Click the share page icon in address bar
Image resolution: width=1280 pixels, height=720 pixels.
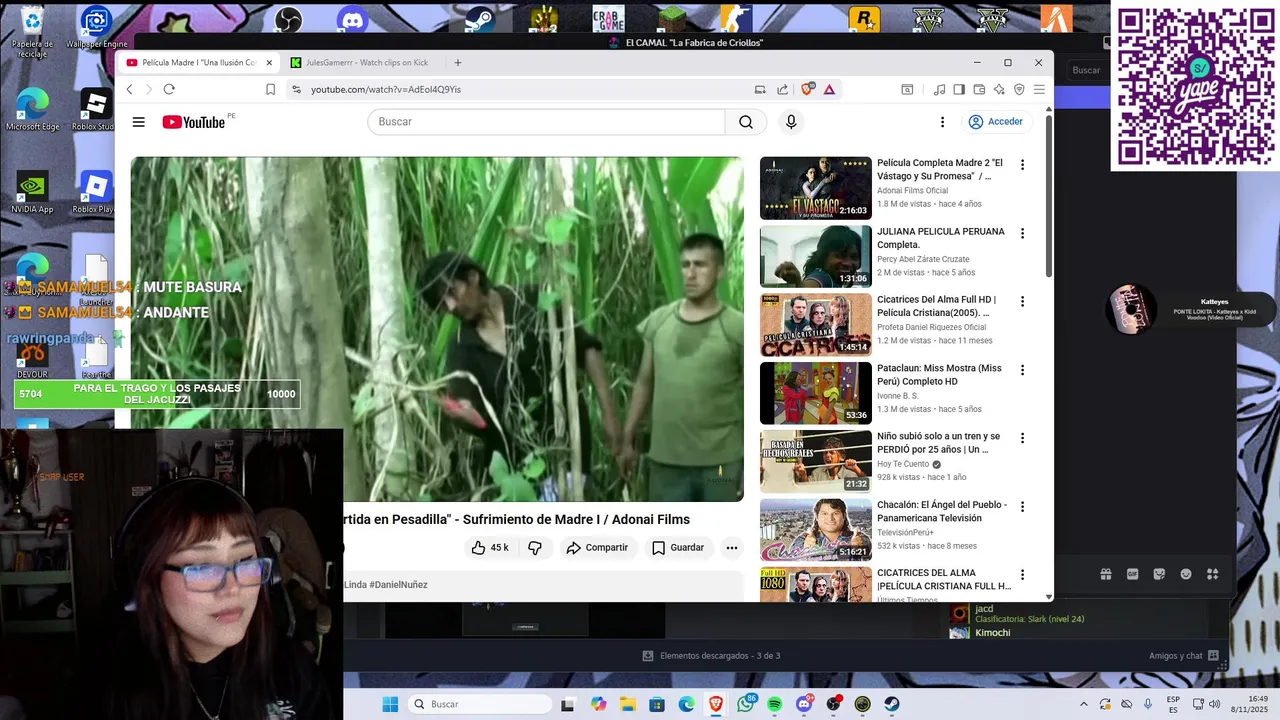tap(782, 89)
